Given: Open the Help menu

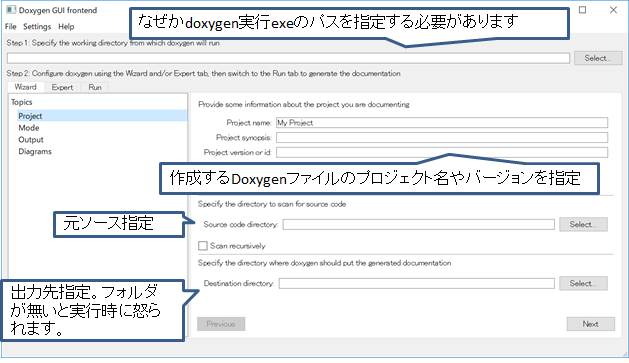Looking at the screenshot, I should point(66,26).
